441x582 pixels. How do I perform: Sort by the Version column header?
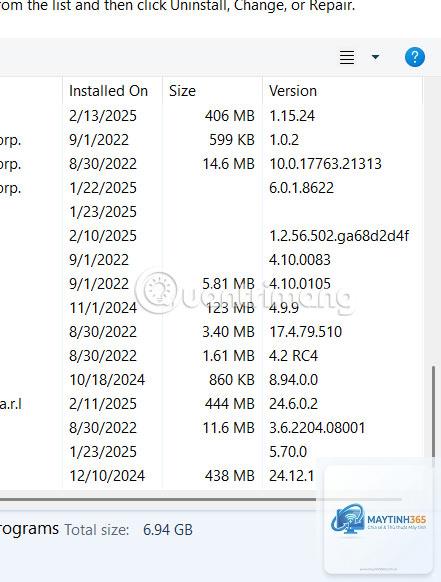pyautogui.click(x=293, y=91)
